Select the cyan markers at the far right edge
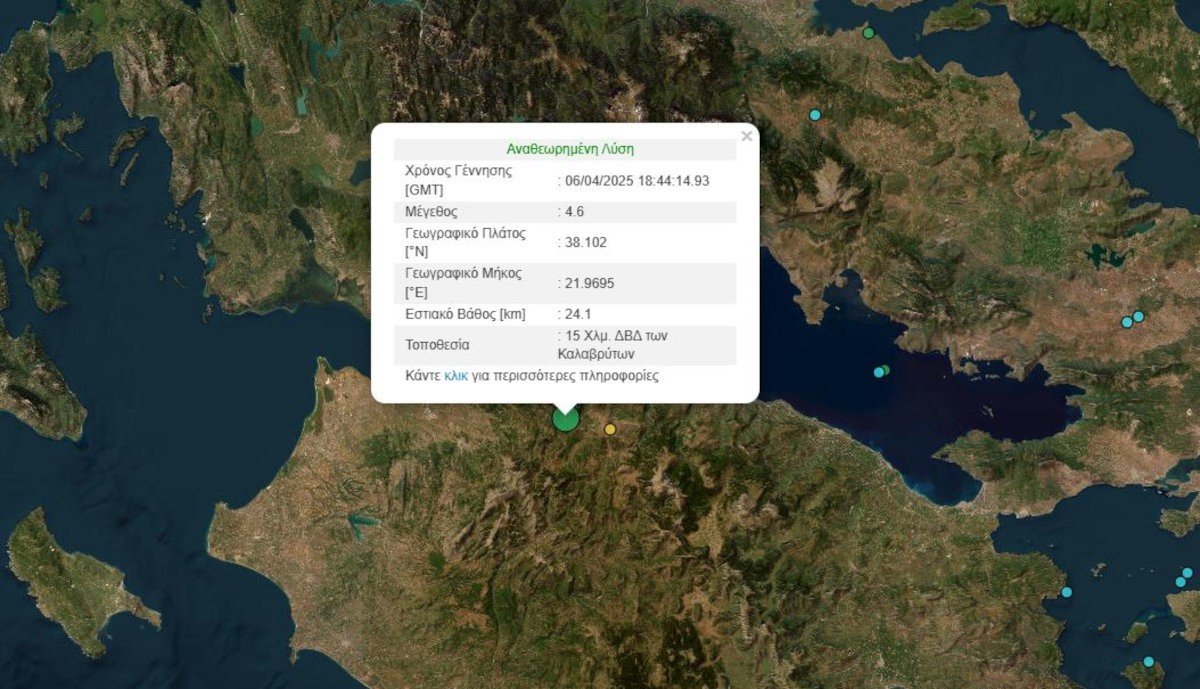1200x689 pixels. [x=1184, y=577]
